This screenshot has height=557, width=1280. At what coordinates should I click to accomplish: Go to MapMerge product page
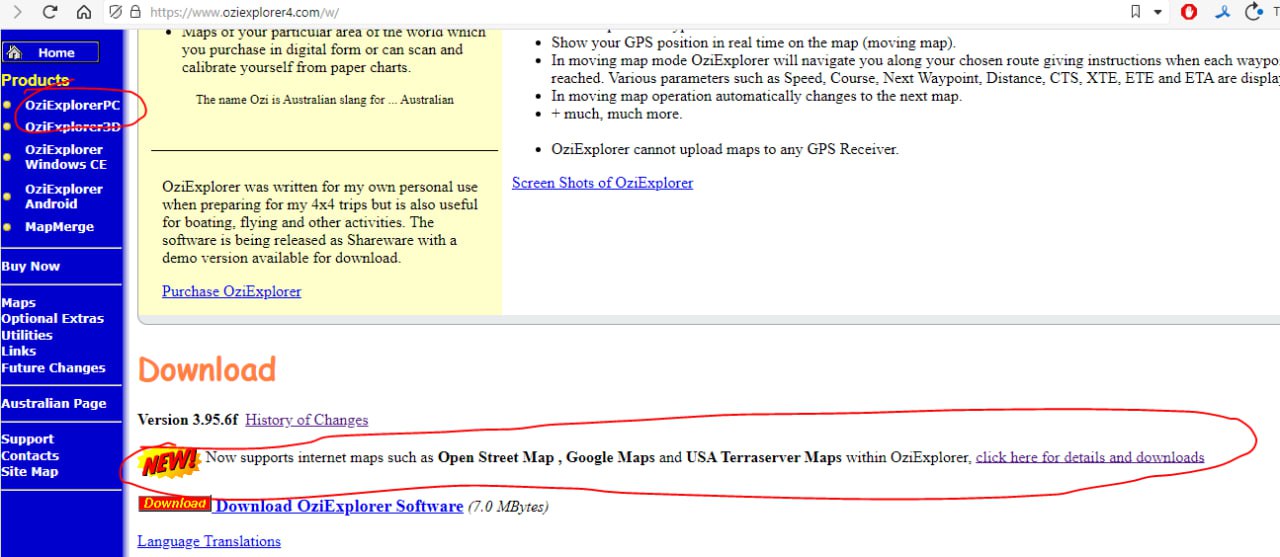click(x=59, y=227)
